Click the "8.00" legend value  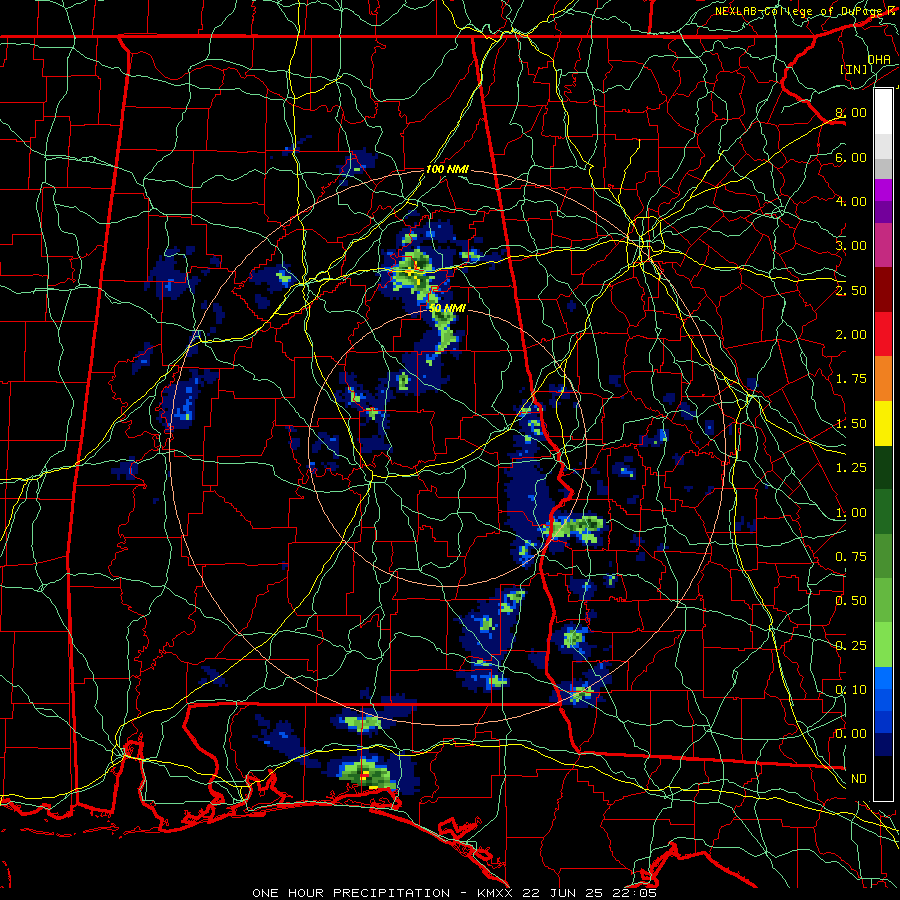pos(851,112)
